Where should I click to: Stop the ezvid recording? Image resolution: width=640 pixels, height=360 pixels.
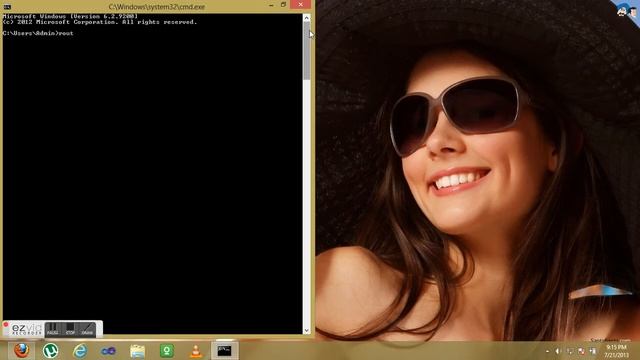point(70,329)
